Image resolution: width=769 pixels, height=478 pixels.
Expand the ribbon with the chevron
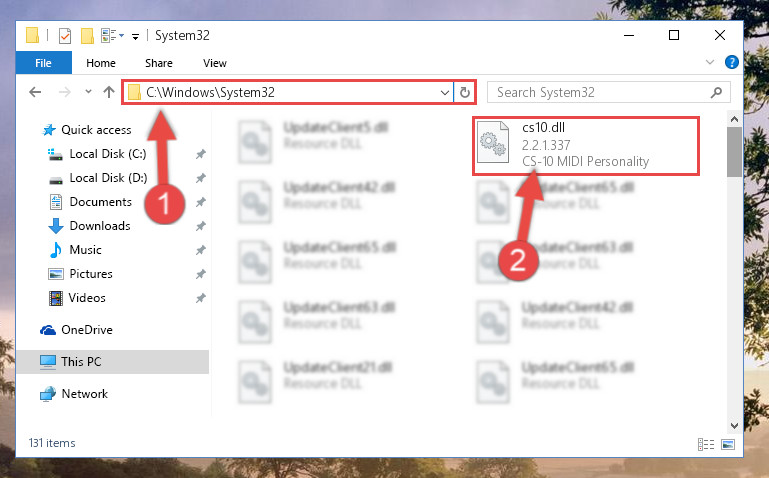(x=709, y=62)
